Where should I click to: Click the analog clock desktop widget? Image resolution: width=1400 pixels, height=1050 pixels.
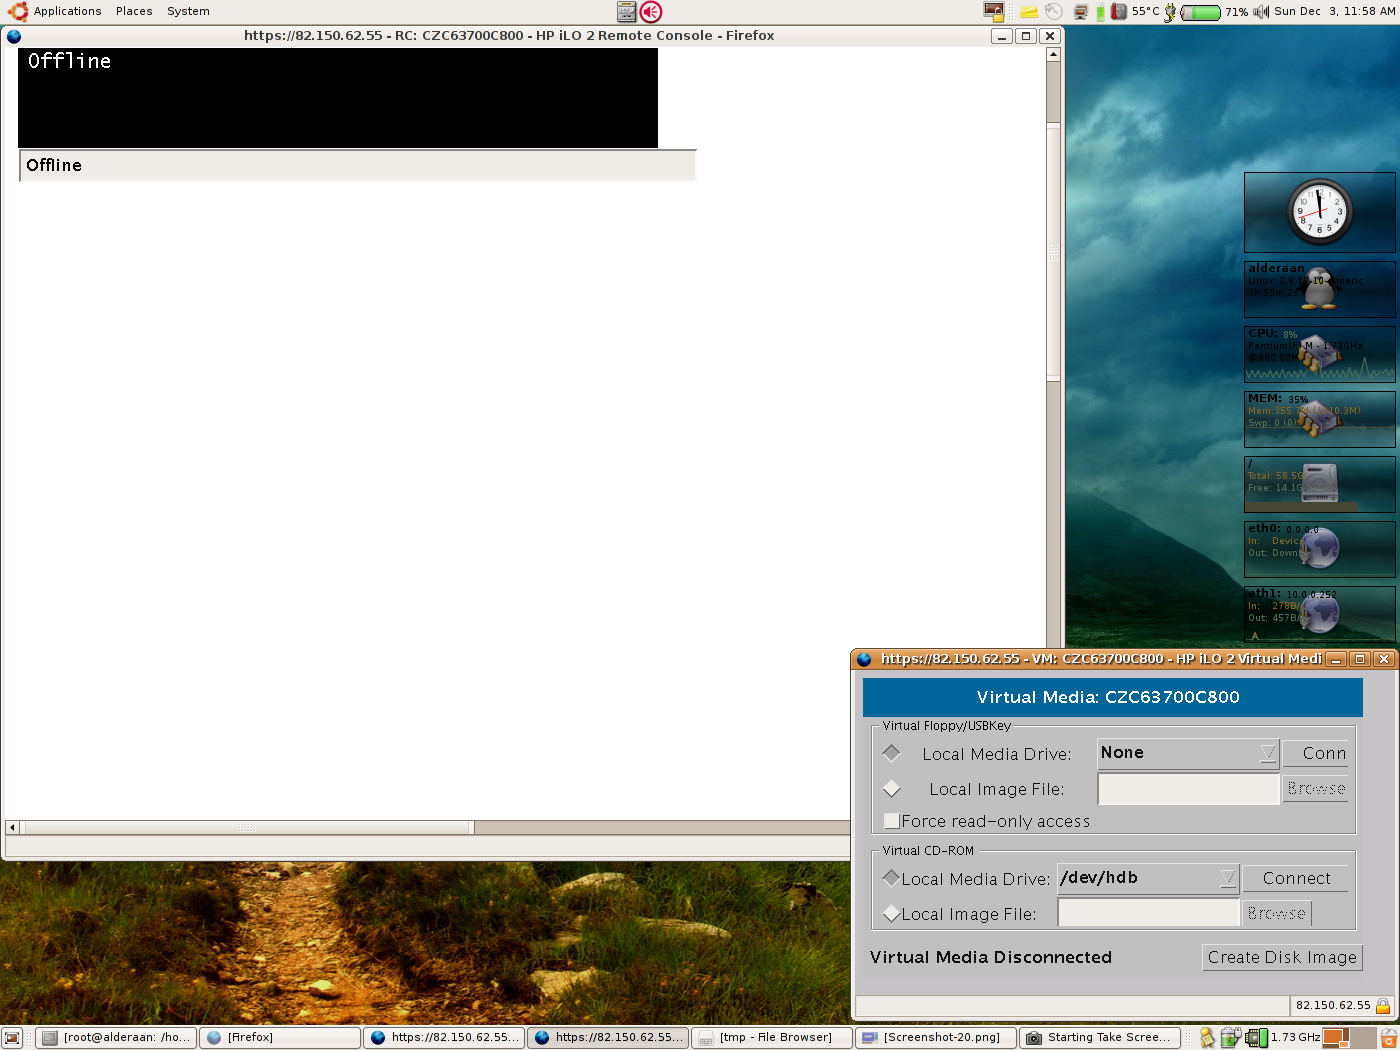[x=1319, y=212]
